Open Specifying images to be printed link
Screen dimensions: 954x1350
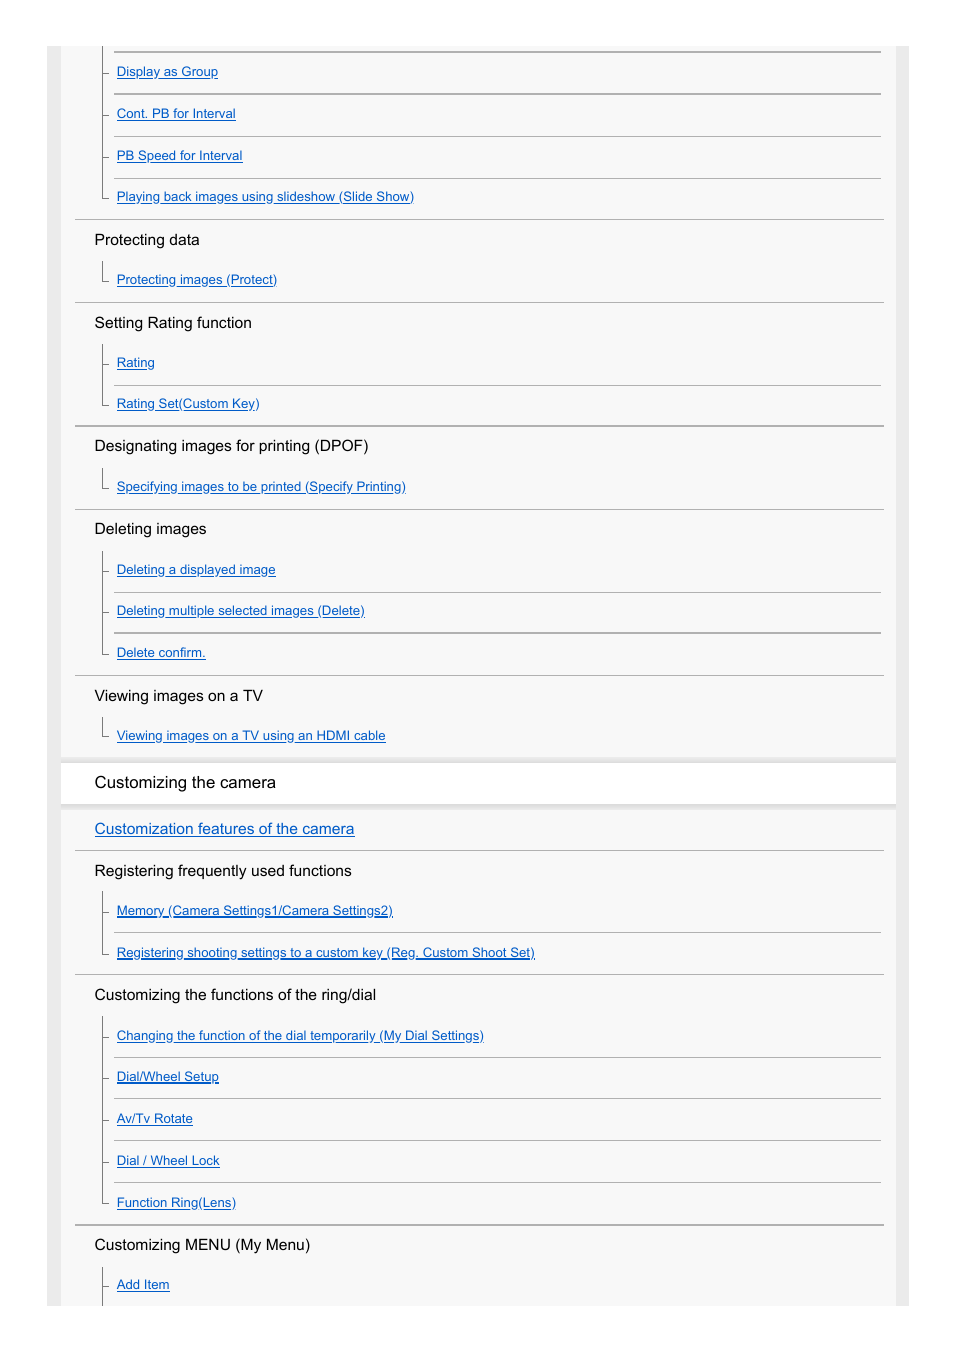(261, 487)
